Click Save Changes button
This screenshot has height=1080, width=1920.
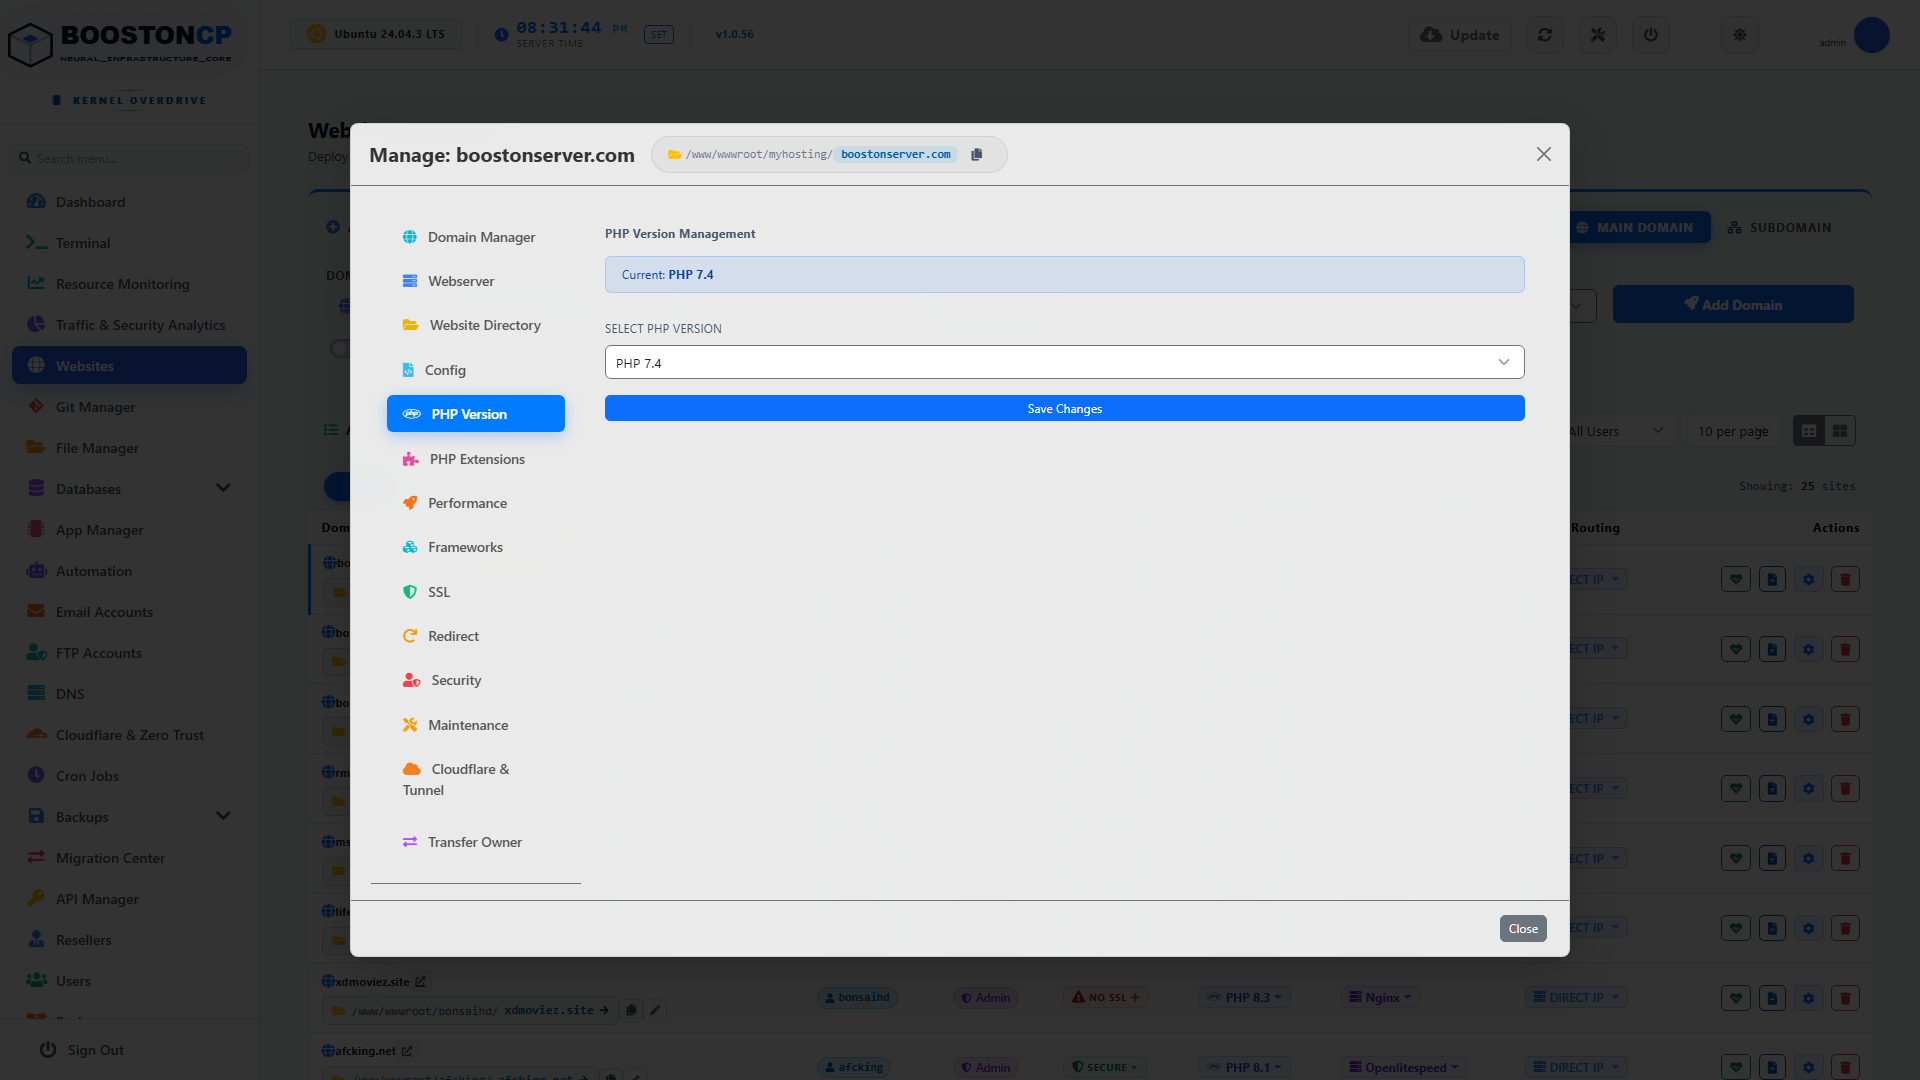[1064, 408]
